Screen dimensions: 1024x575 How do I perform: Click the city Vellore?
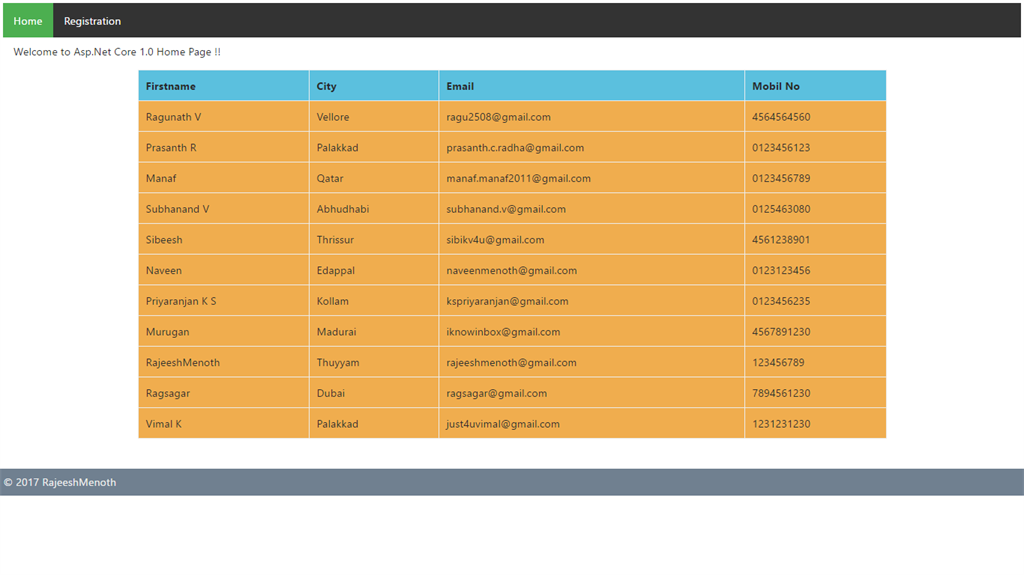[x=333, y=117]
